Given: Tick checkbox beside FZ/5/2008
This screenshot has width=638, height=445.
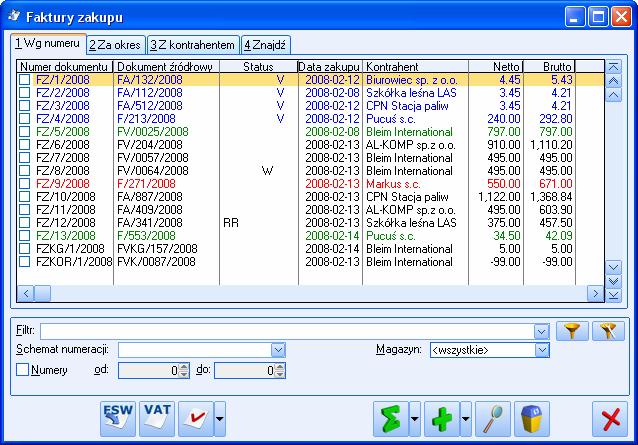Looking at the screenshot, I should (x=24, y=131).
